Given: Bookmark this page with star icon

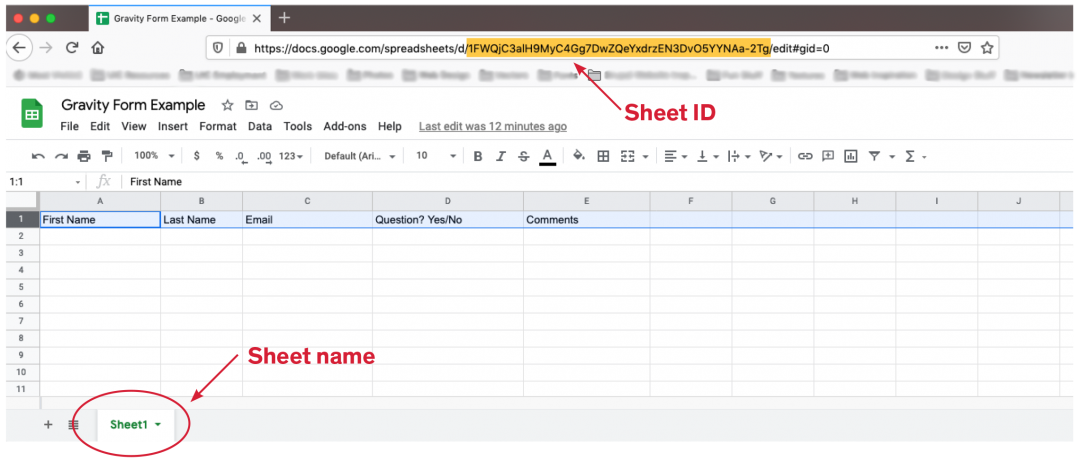Looking at the screenshot, I should (986, 48).
